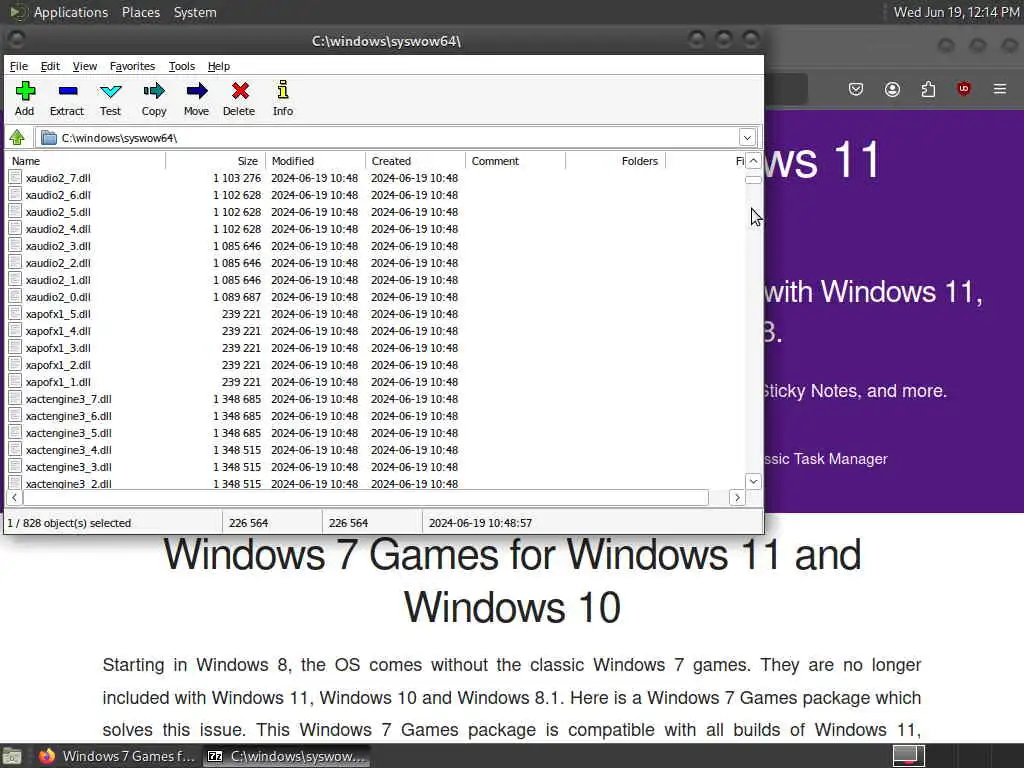Click the Move toolbar icon
The height and width of the screenshot is (768, 1024).
coord(197,91)
